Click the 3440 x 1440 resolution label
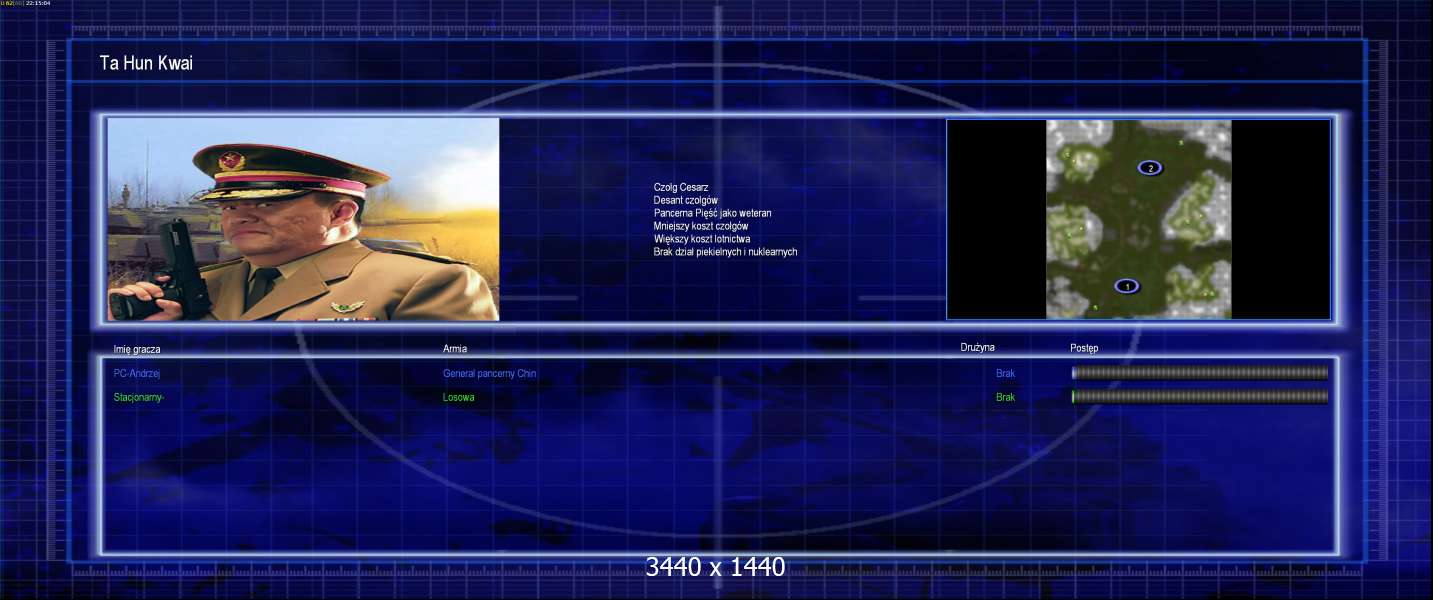The height and width of the screenshot is (600, 1433). (x=715, y=567)
